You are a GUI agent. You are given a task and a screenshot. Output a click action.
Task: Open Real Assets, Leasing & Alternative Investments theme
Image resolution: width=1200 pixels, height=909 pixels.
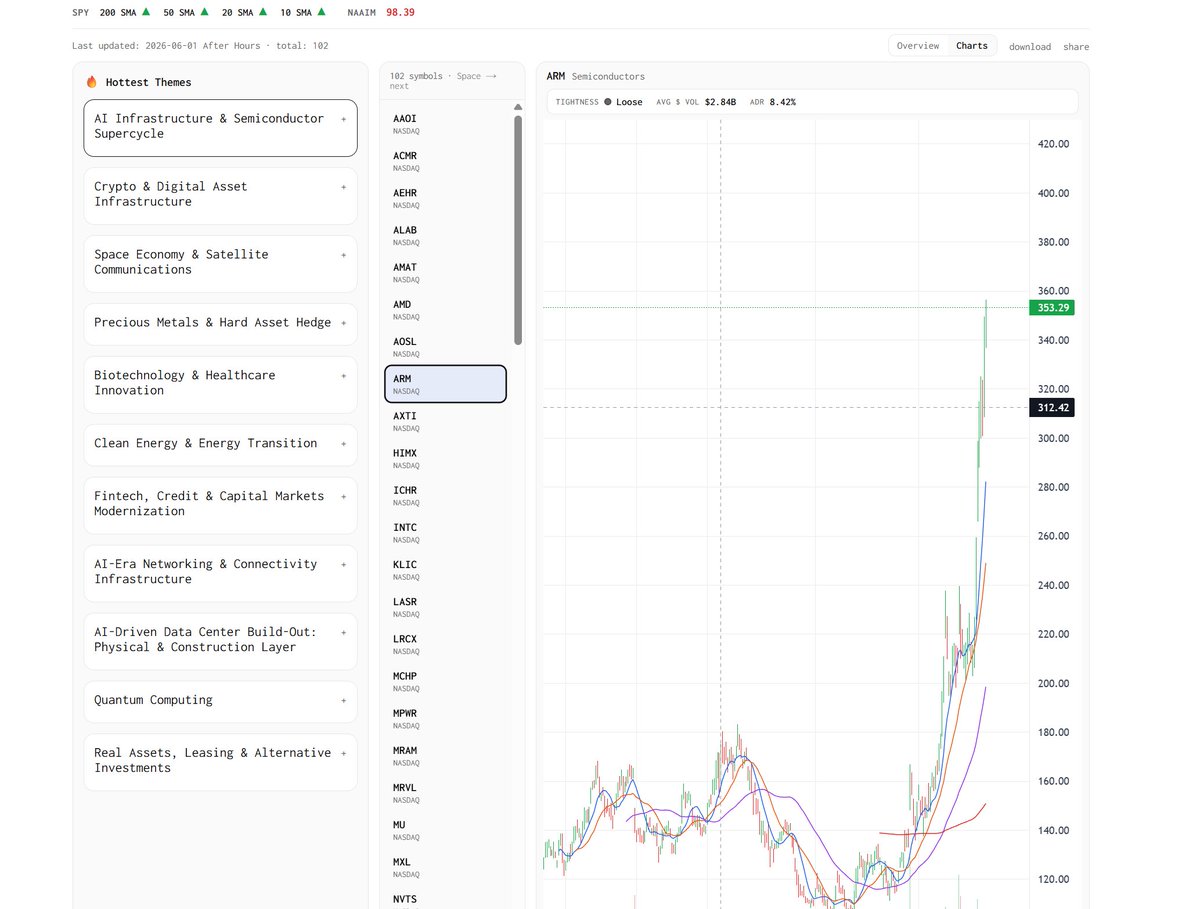(x=220, y=761)
